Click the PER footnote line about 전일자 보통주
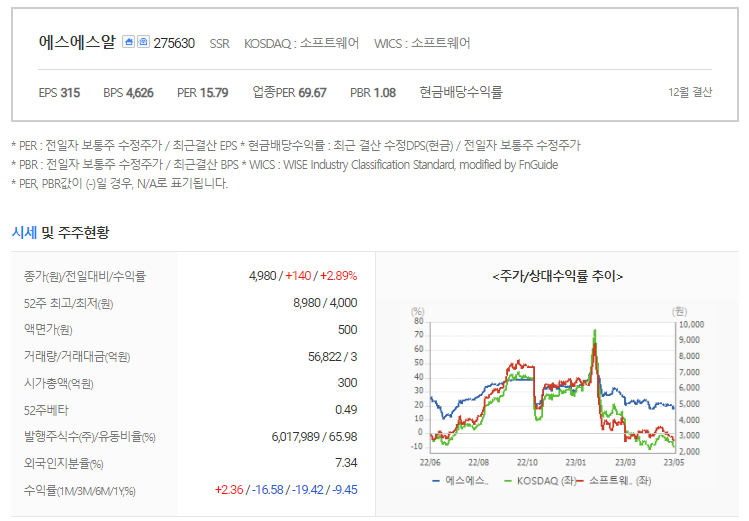 click(296, 145)
